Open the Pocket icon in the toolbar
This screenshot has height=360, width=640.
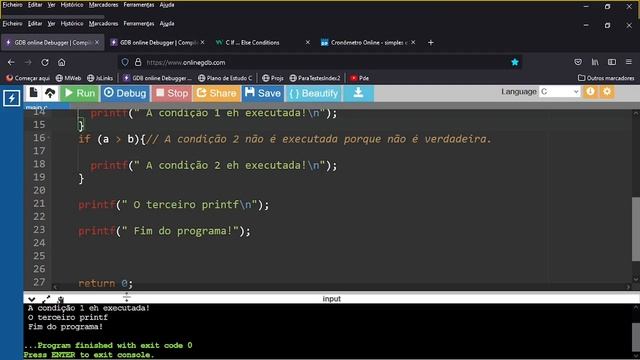click(578, 62)
